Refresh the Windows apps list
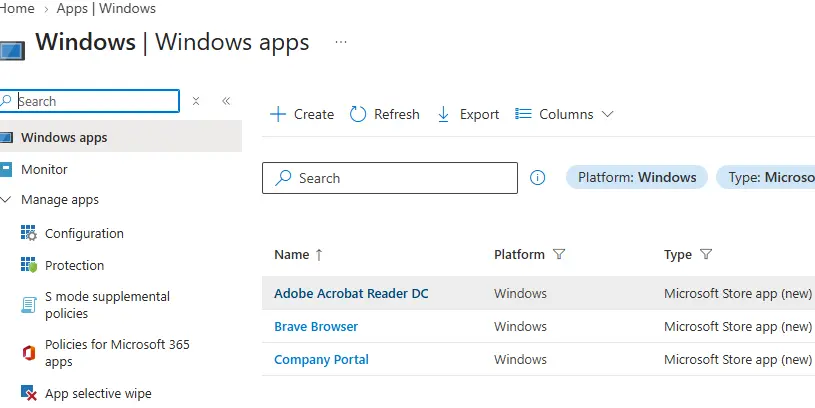 (x=384, y=114)
